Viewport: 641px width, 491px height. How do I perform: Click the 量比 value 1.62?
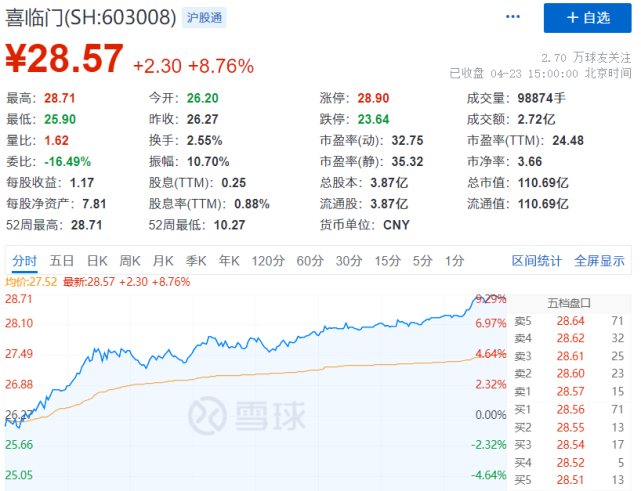point(56,141)
